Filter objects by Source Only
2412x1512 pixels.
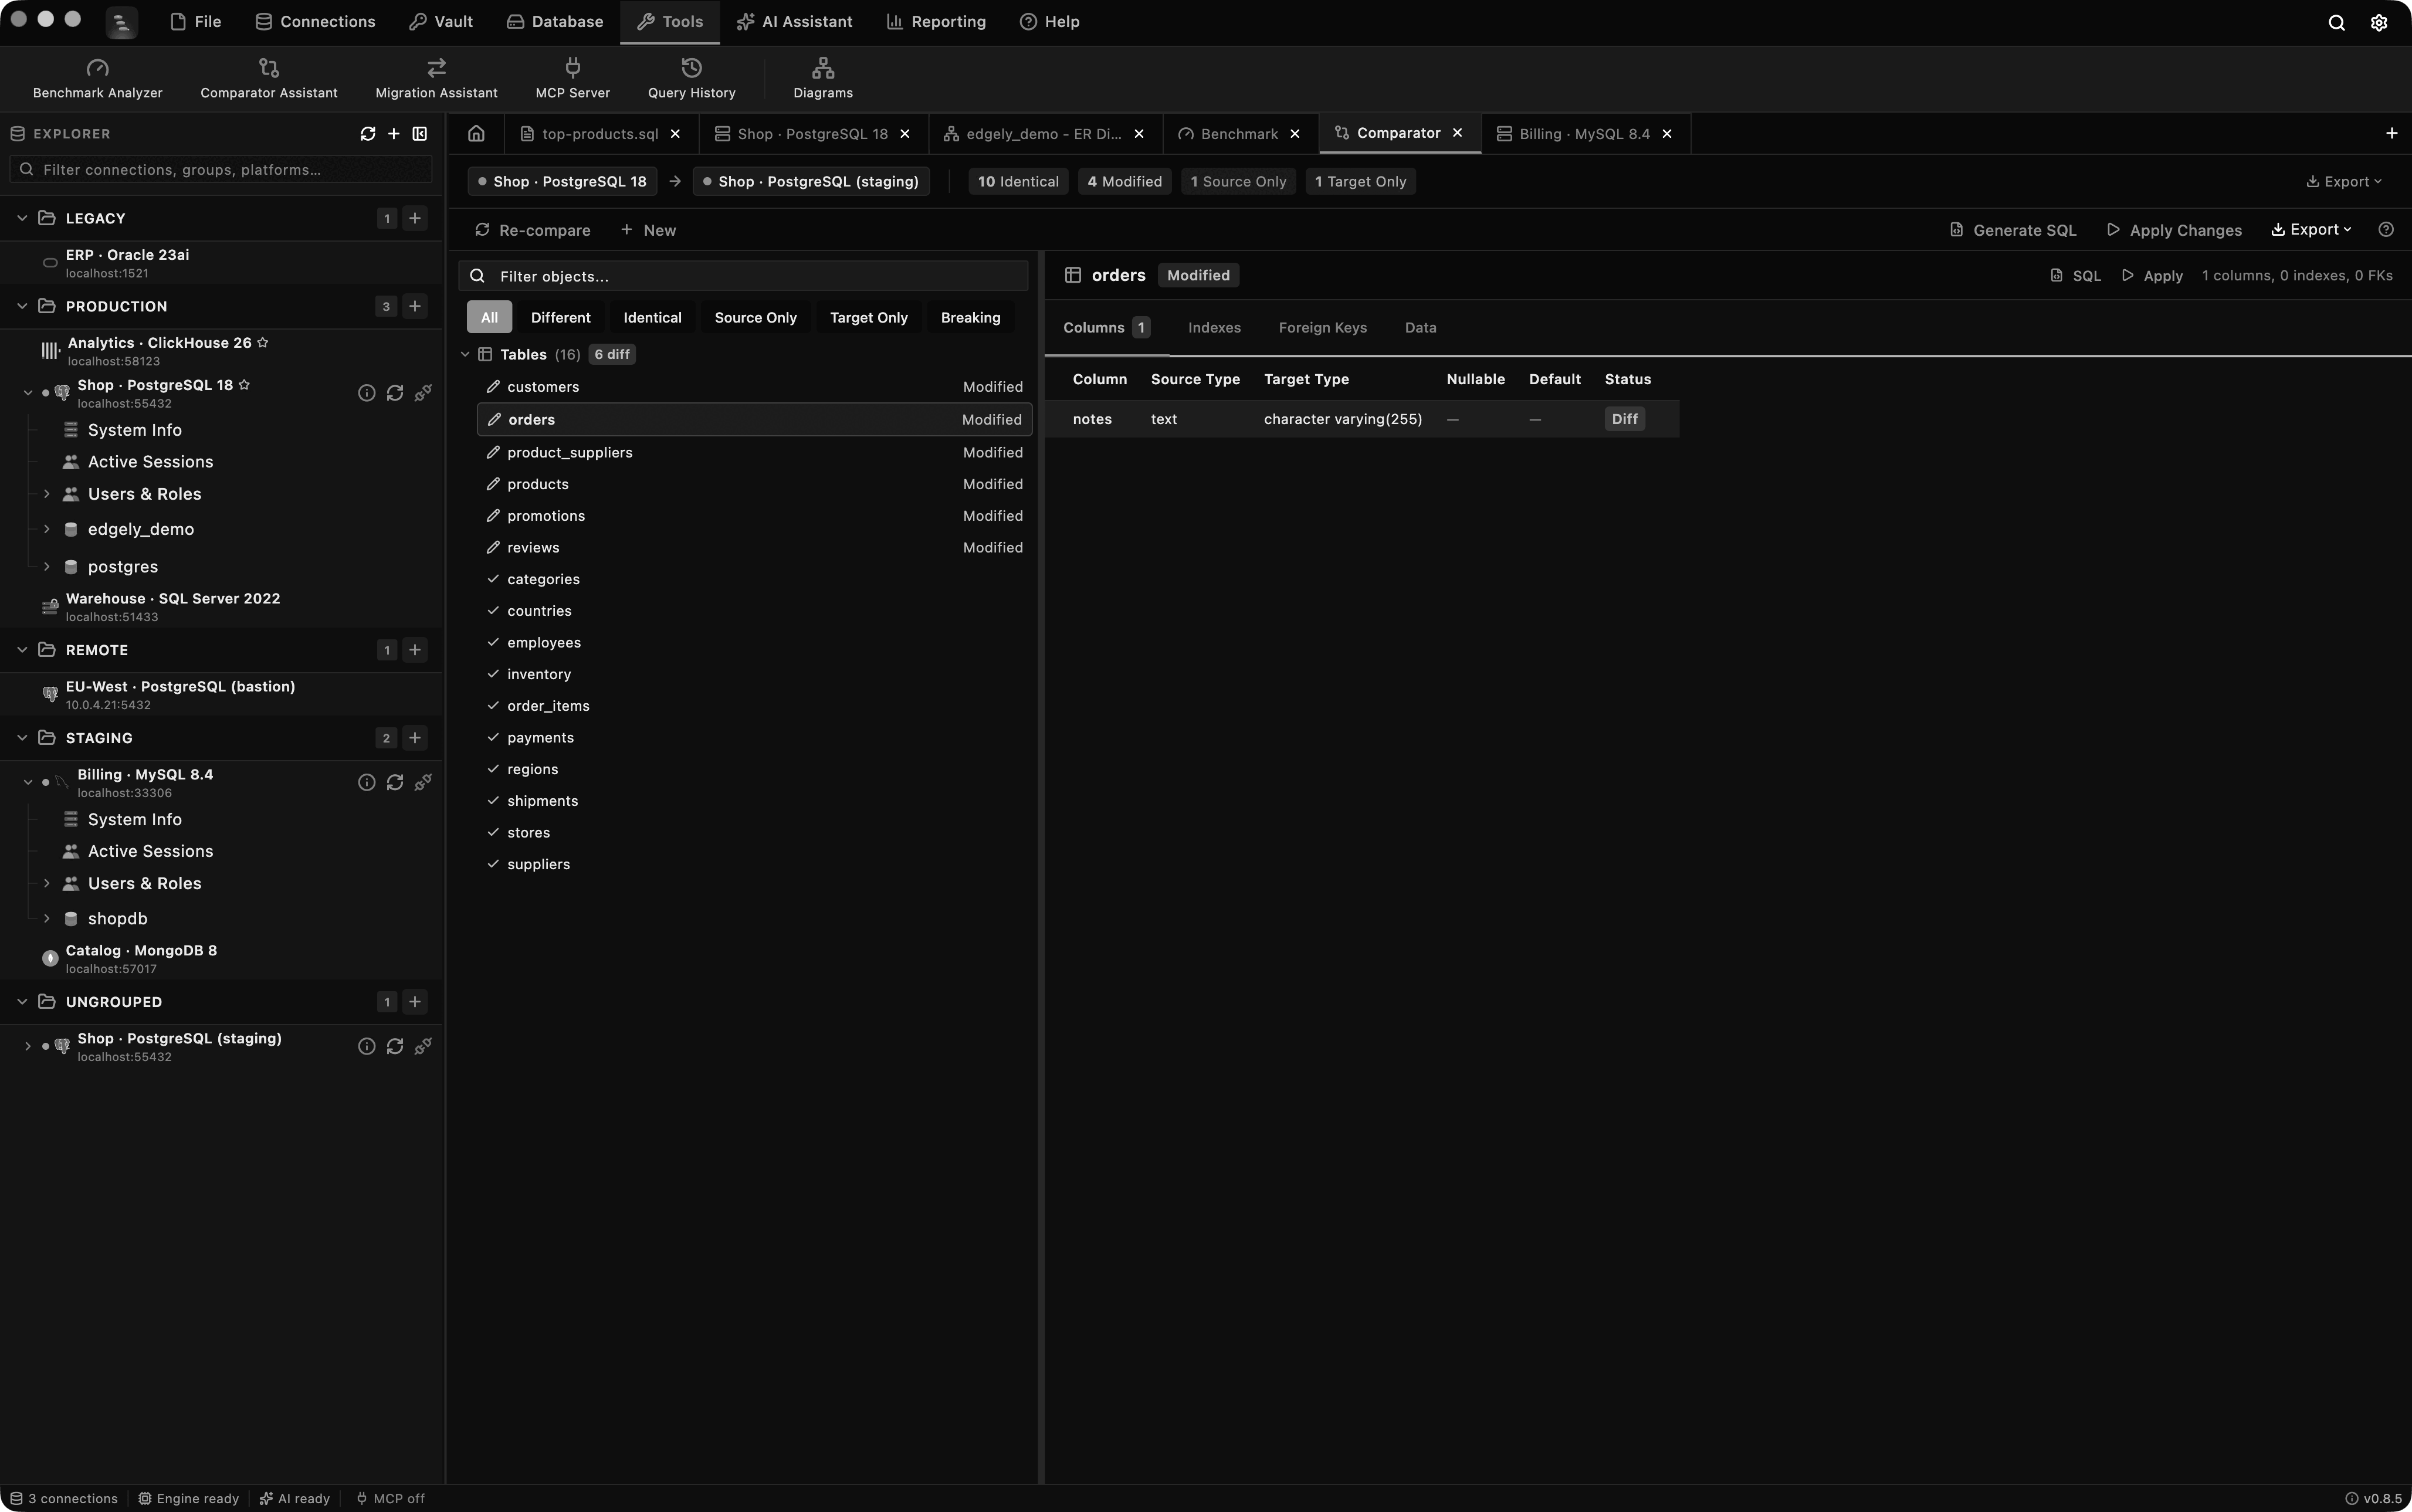coord(755,318)
